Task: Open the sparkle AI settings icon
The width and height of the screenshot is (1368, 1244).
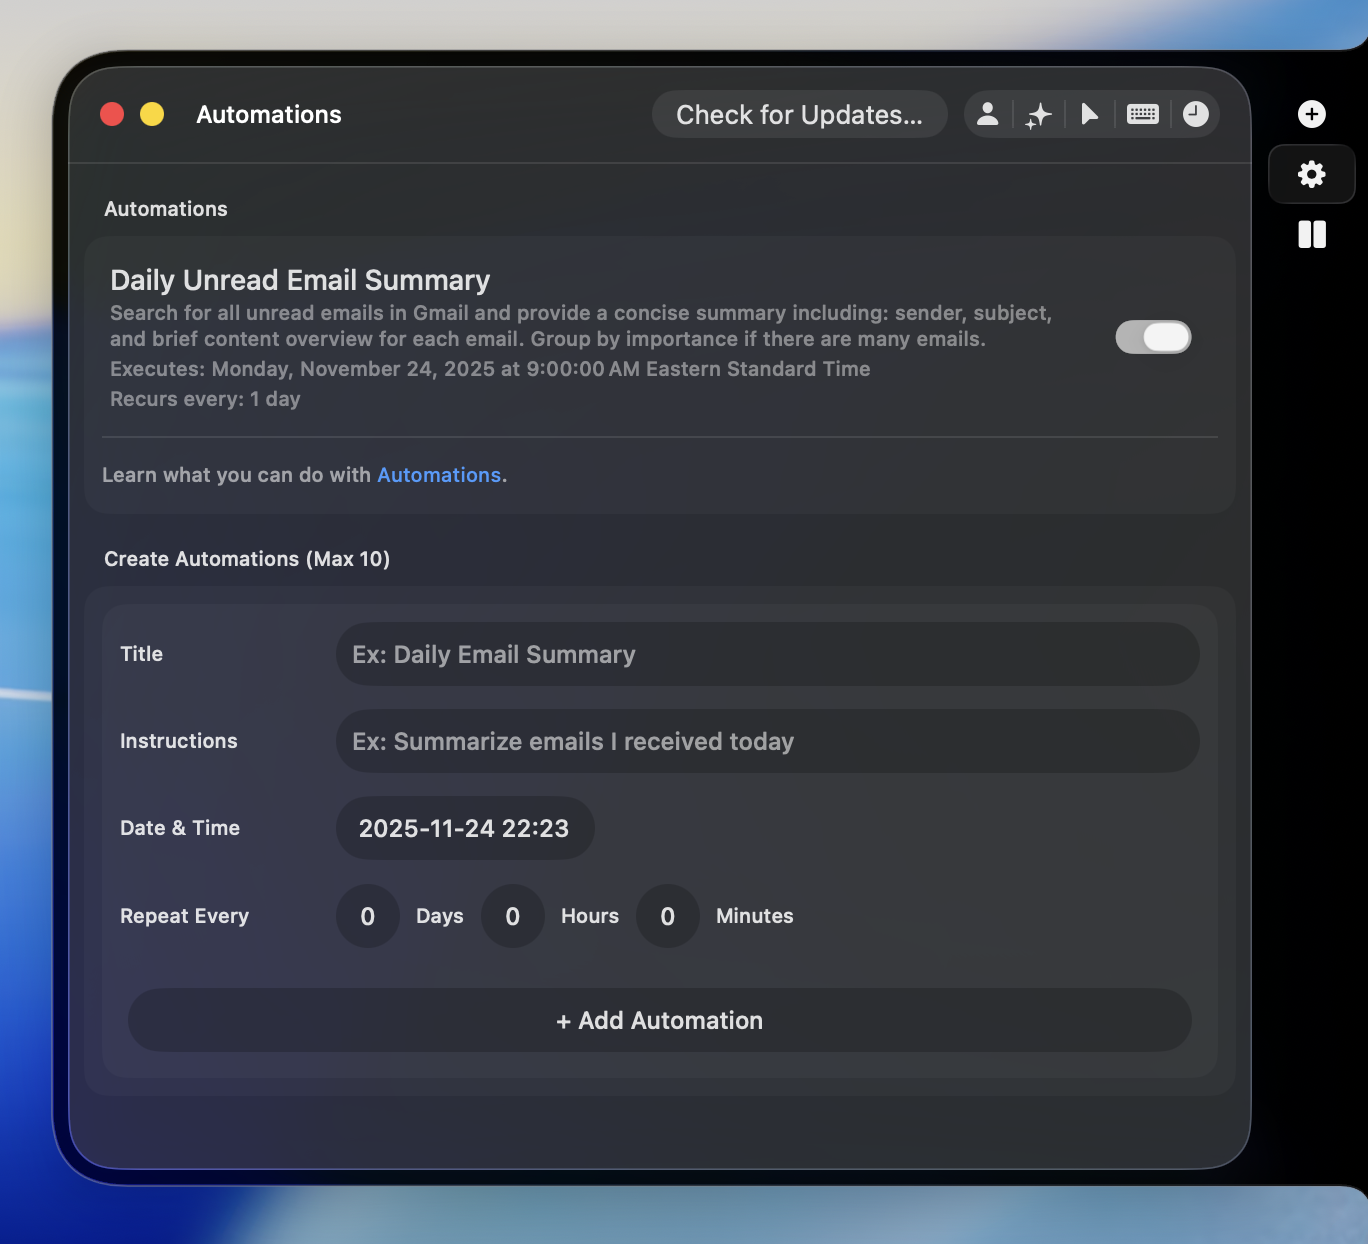Action: point(1039,115)
